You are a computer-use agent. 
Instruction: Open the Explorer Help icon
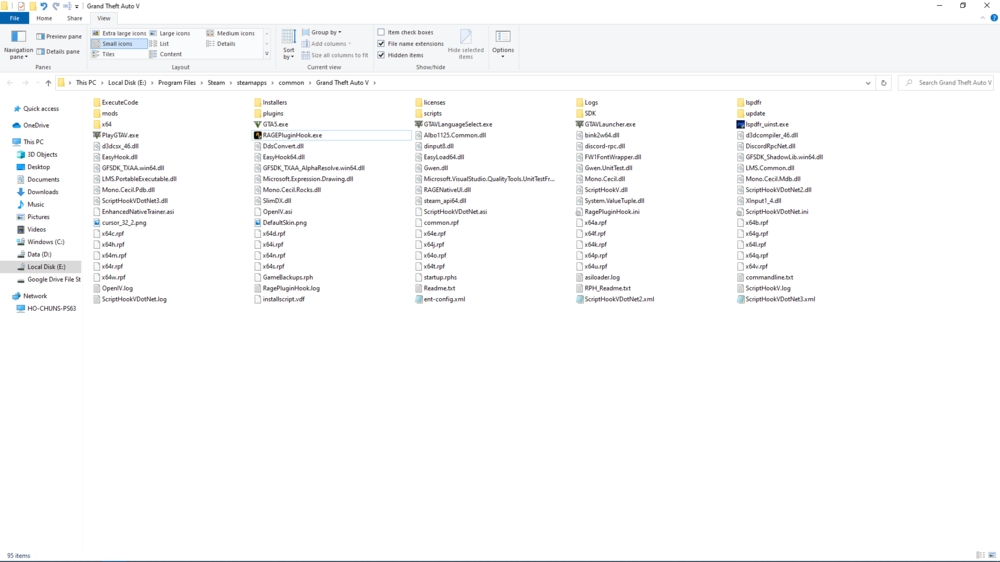pos(994,18)
